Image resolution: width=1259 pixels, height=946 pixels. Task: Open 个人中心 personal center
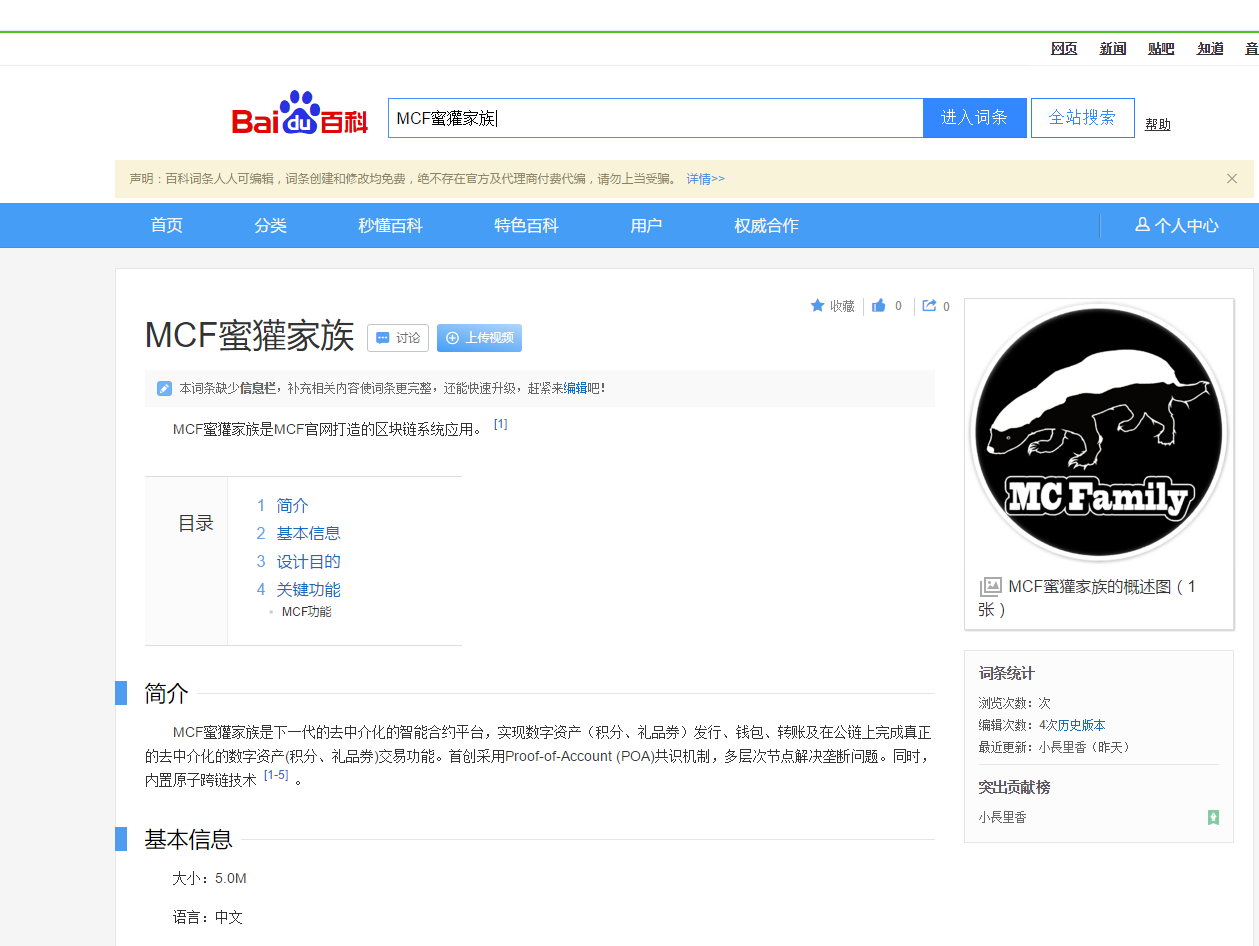(1177, 226)
